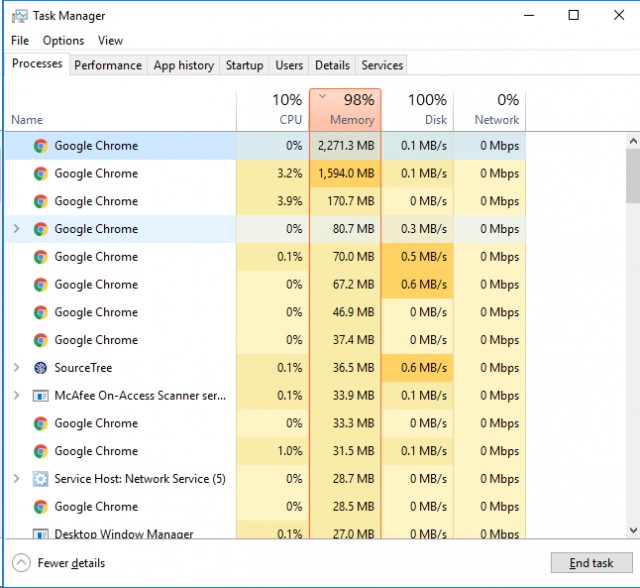The height and width of the screenshot is (588, 640).
Task: Click the Chrome icon in the 1,594.0 MB row
Action: (40, 174)
